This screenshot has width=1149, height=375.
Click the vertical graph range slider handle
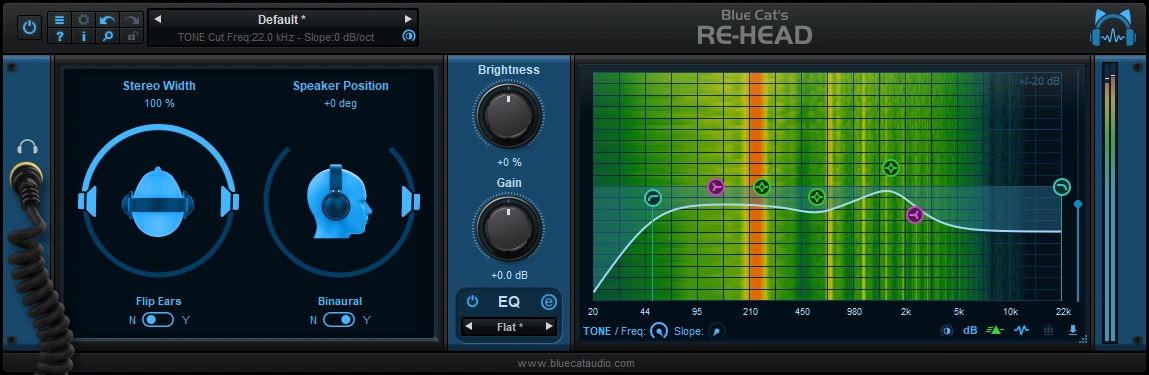(x=1077, y=204)
